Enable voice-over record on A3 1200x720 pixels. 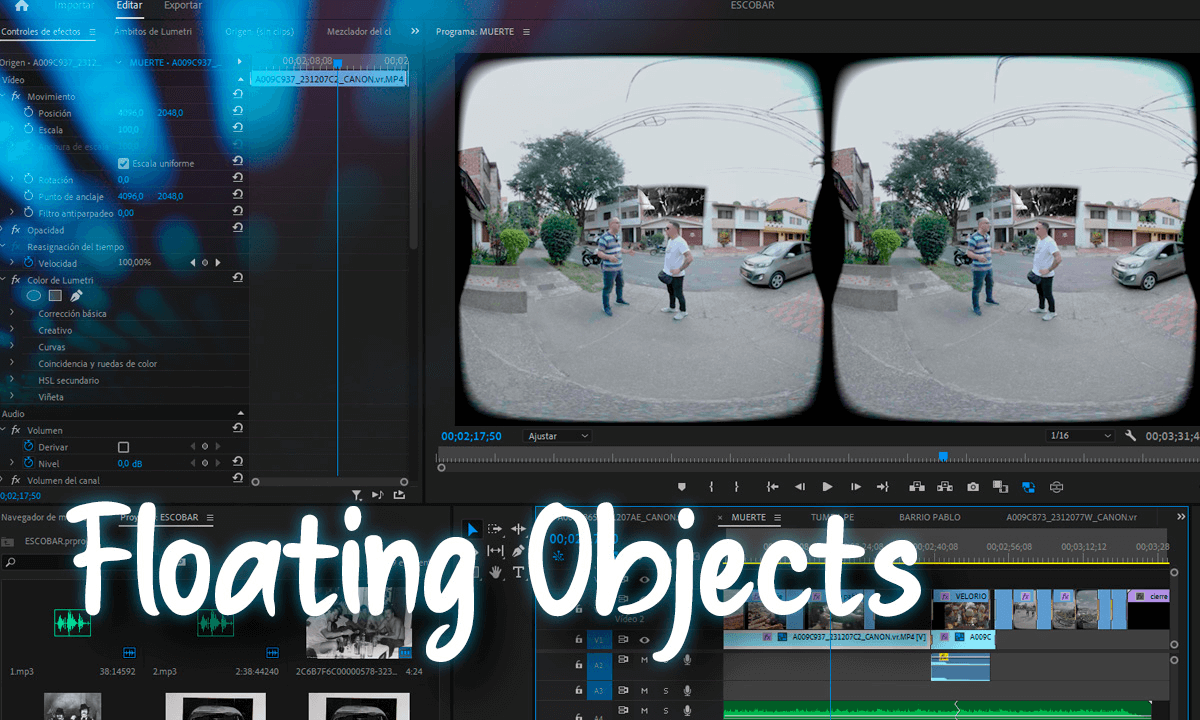click(687, 691)
